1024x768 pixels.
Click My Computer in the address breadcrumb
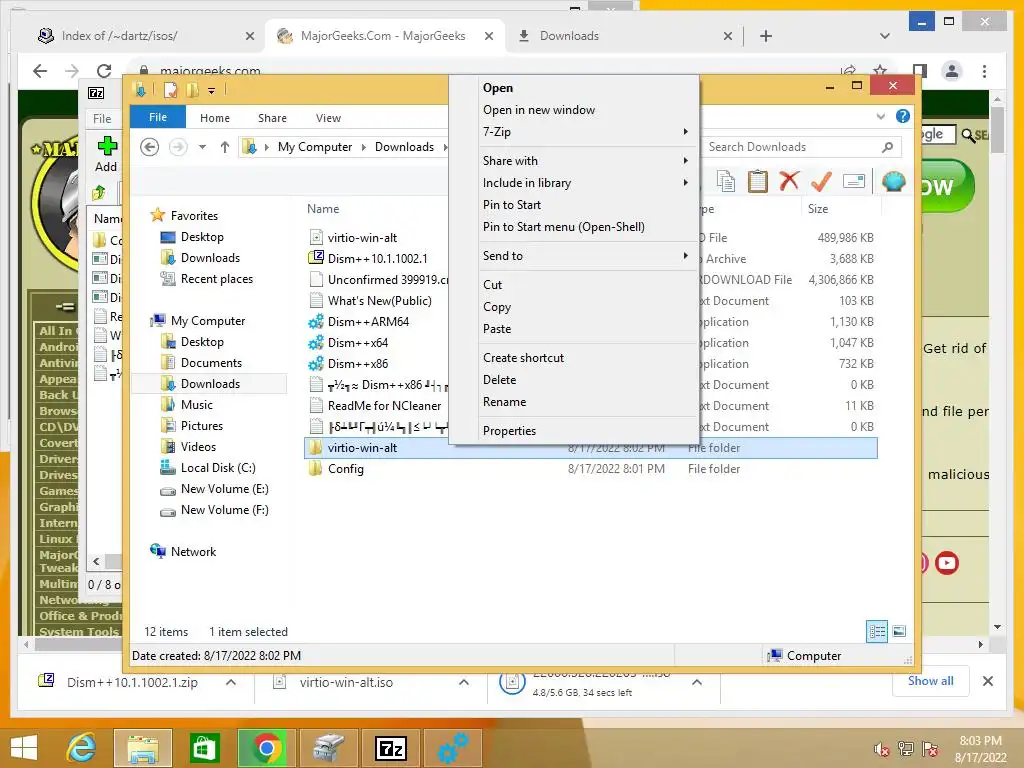[315, 147]
